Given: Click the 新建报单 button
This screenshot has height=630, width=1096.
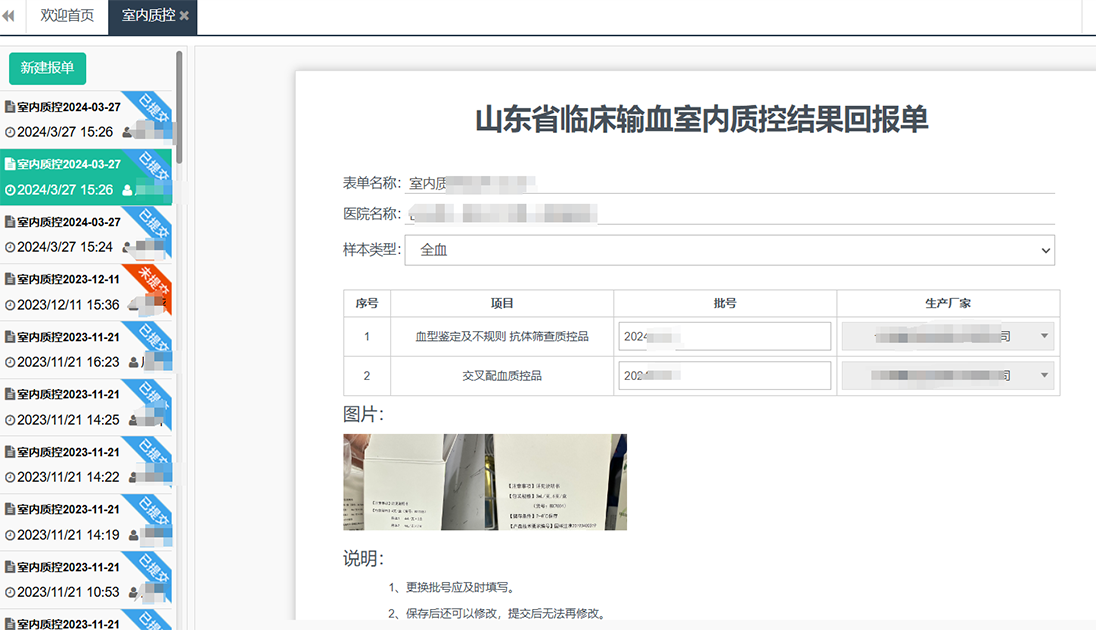Looking at the screenshot, I should pyautogui.click(x=48, y=68).
